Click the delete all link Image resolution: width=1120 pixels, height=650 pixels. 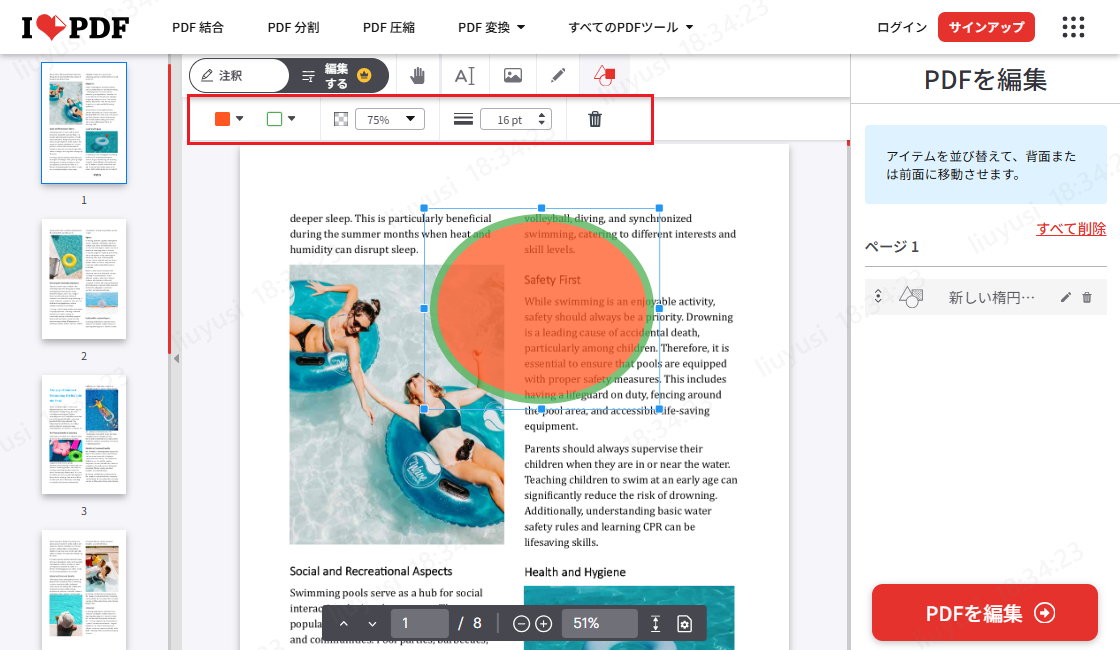[1071, 229]
